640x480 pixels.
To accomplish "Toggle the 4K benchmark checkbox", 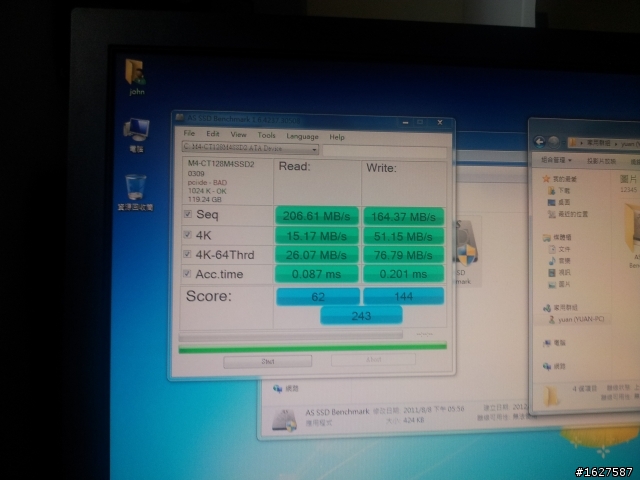I will coord(187,234).
